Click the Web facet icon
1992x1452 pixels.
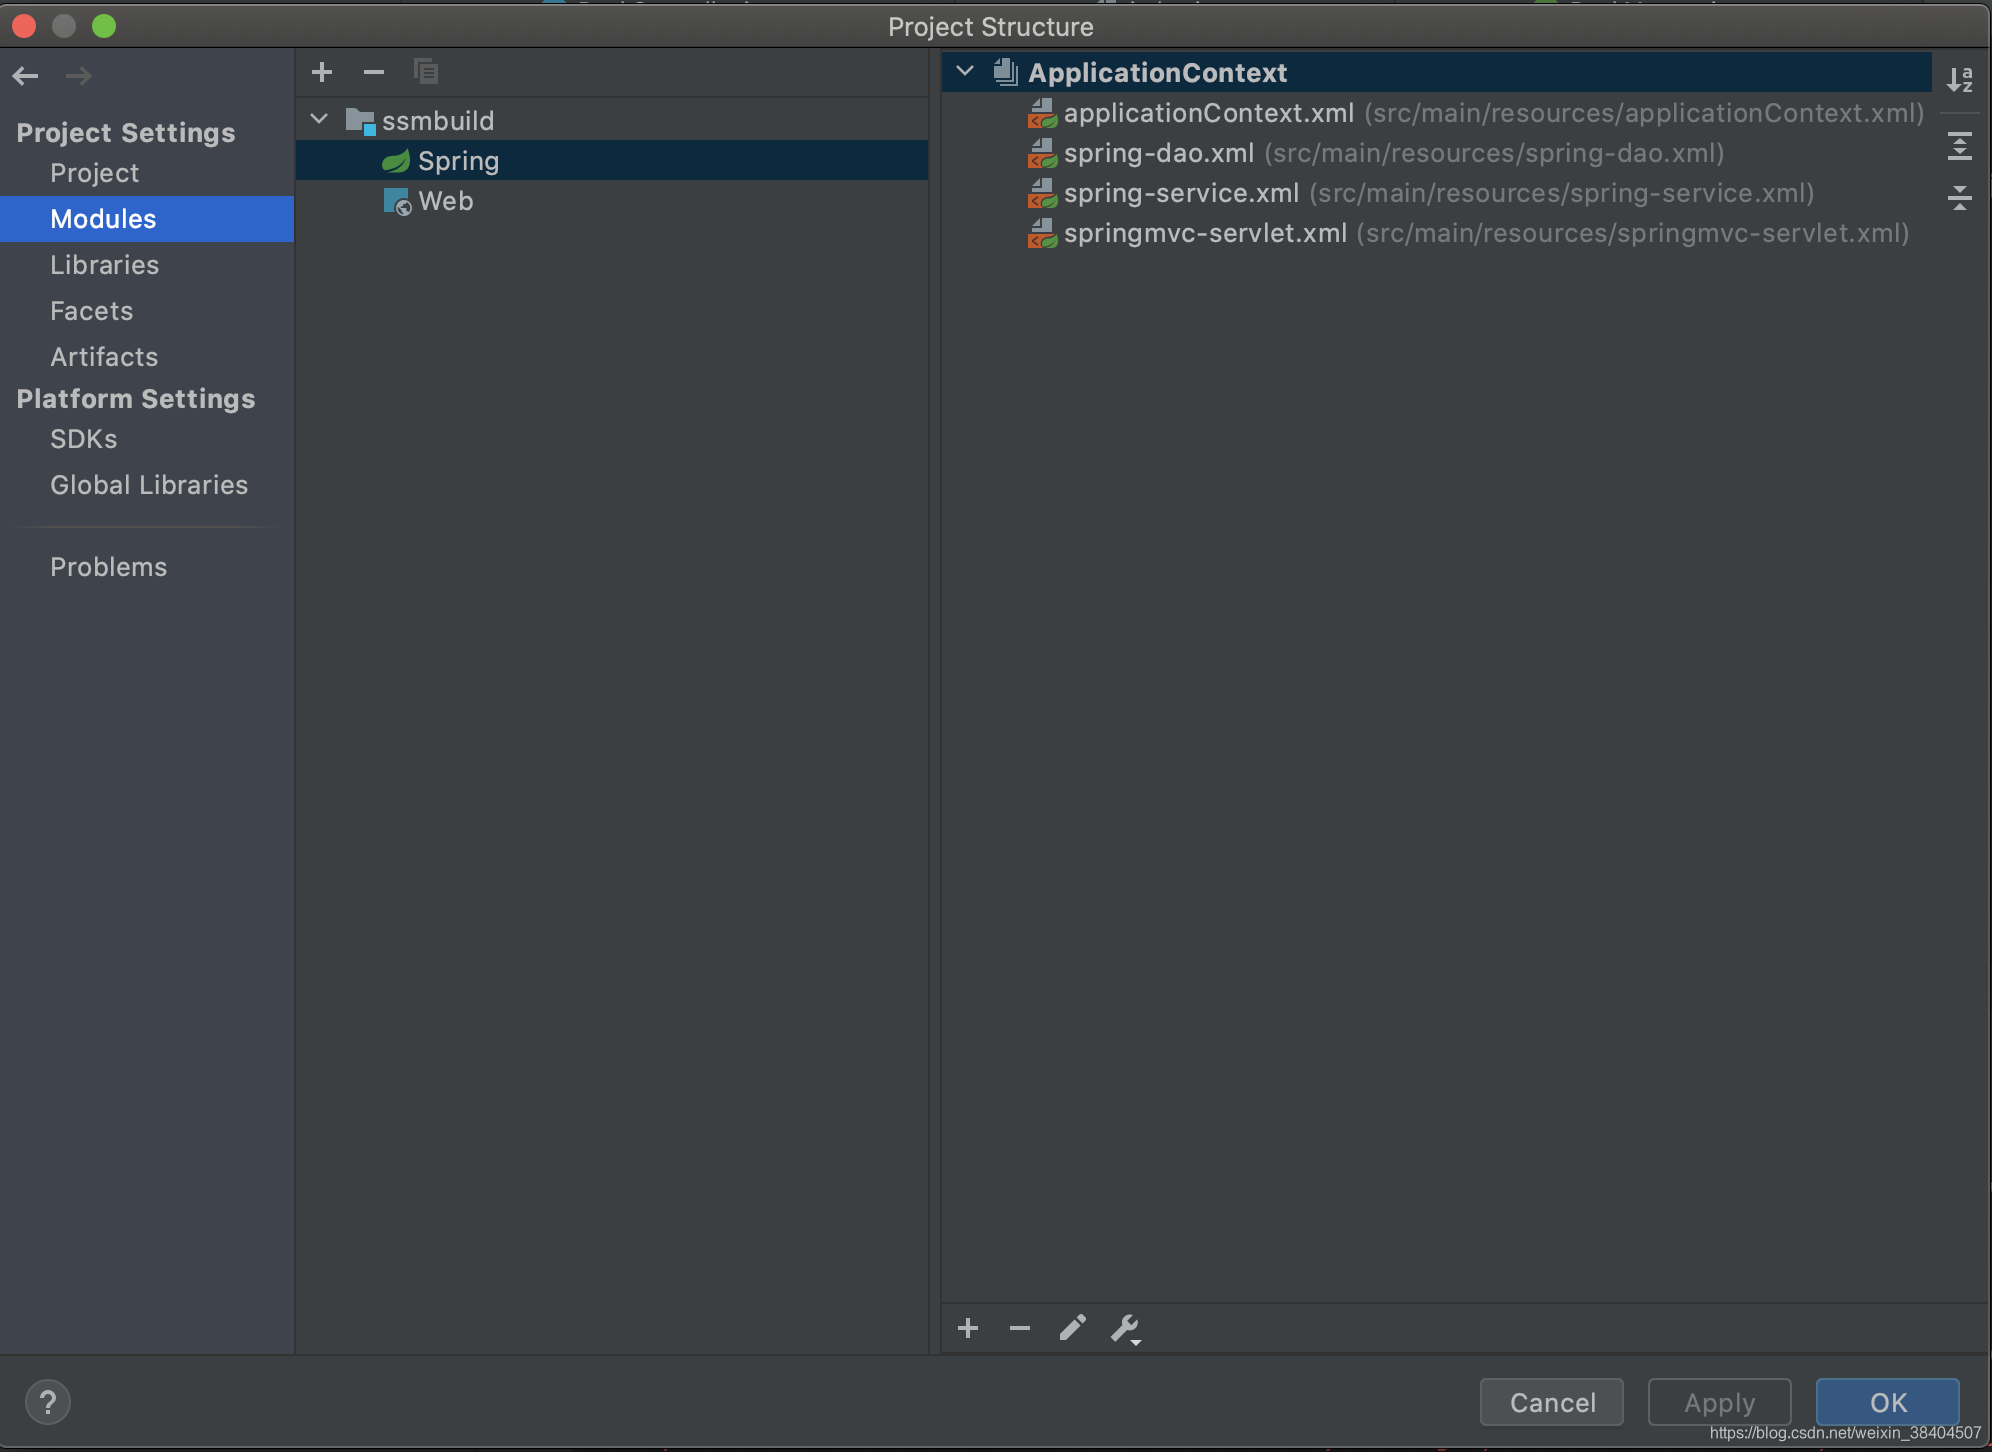[397, 201]
